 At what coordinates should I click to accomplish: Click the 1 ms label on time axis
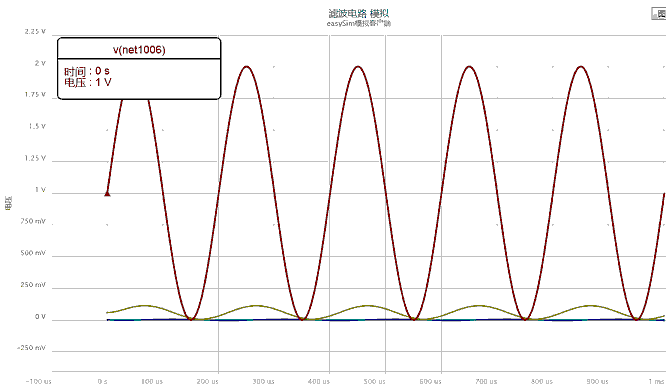coord(656,381)
